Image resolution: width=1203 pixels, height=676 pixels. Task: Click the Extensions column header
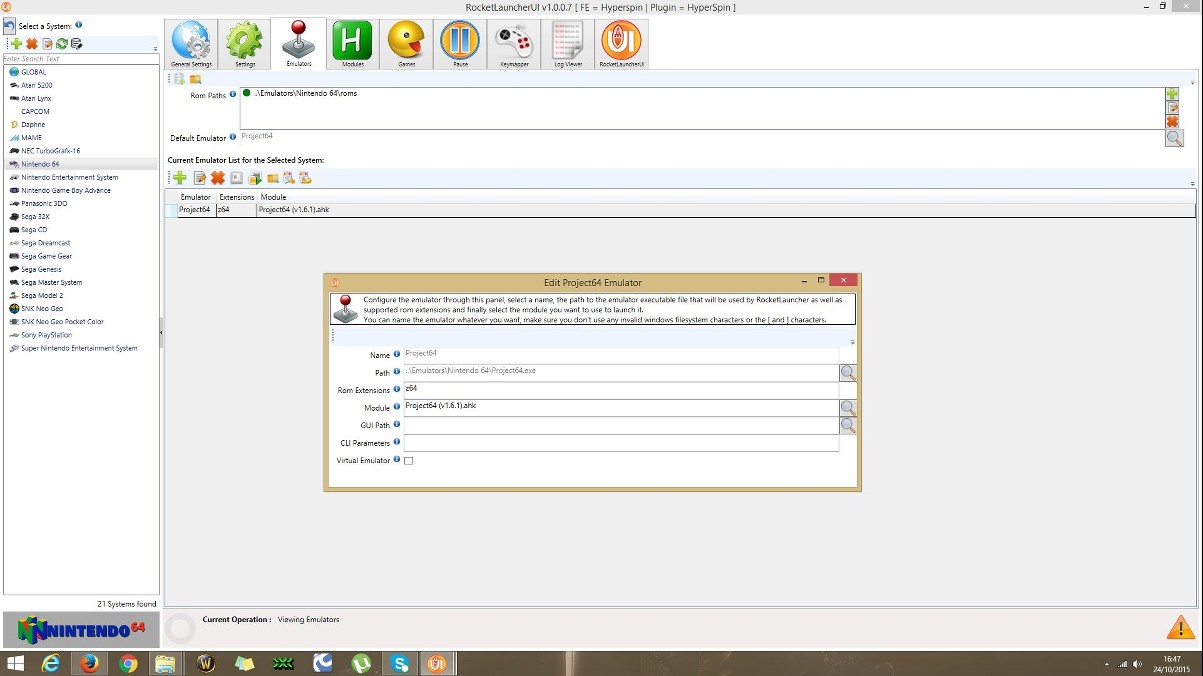click(237, 197)
